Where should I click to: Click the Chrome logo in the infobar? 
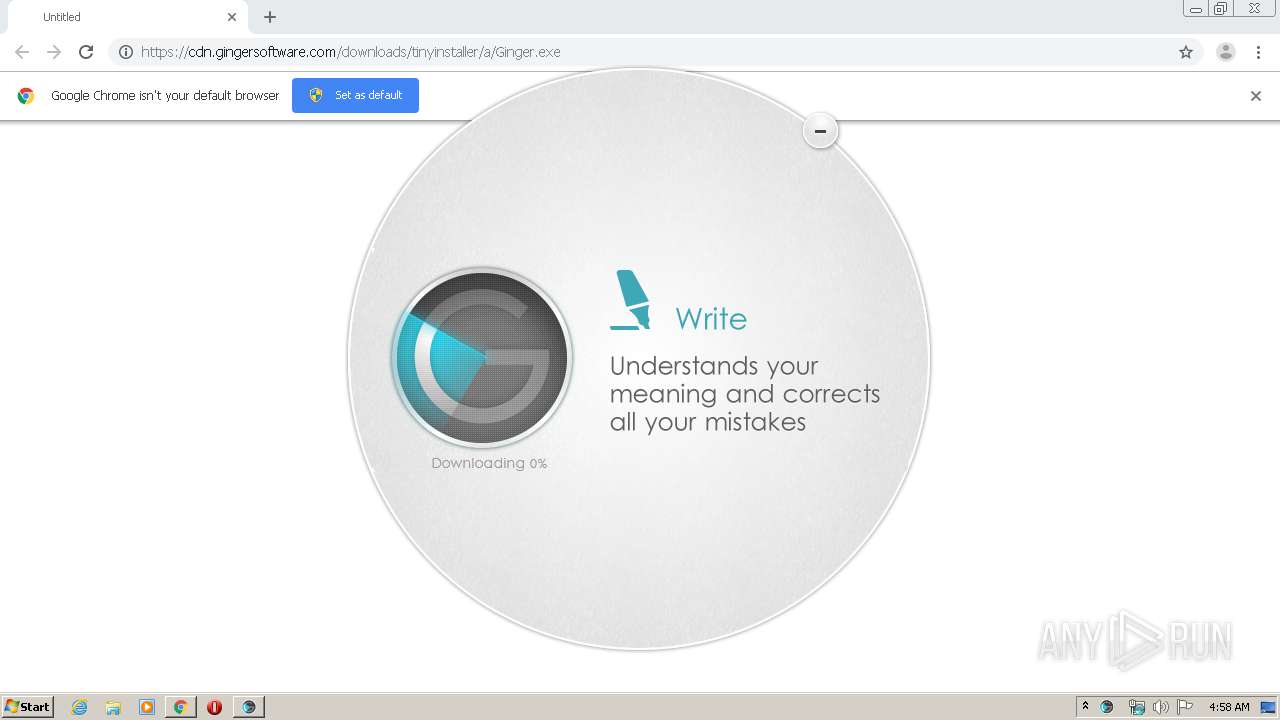coord(26,96)
